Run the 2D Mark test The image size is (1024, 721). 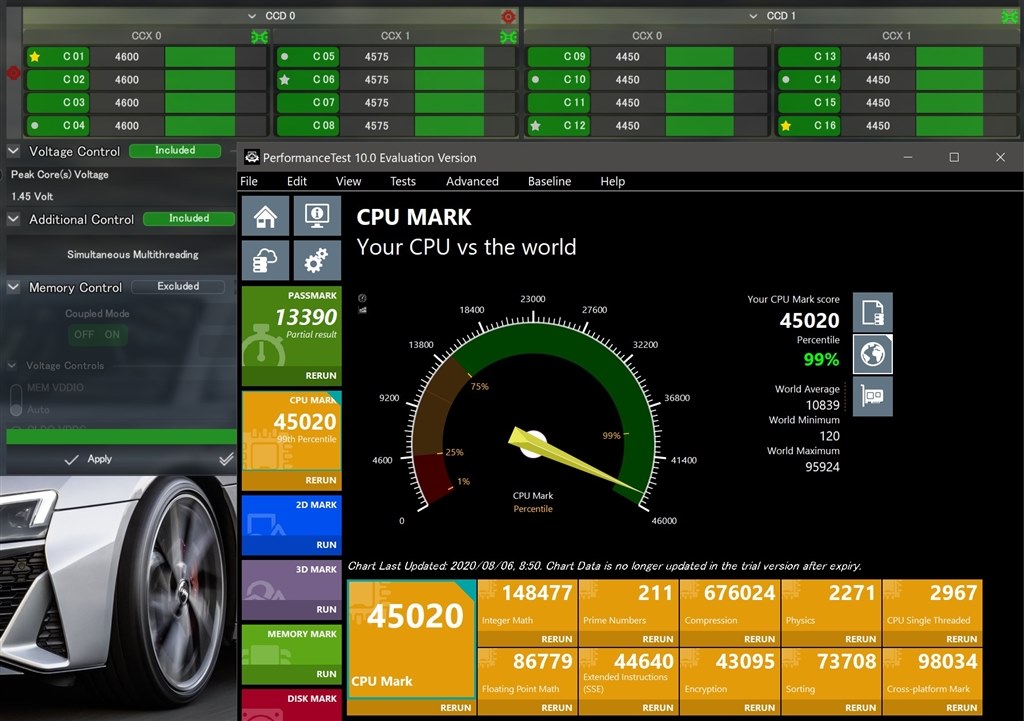click(x=327, y=545)
